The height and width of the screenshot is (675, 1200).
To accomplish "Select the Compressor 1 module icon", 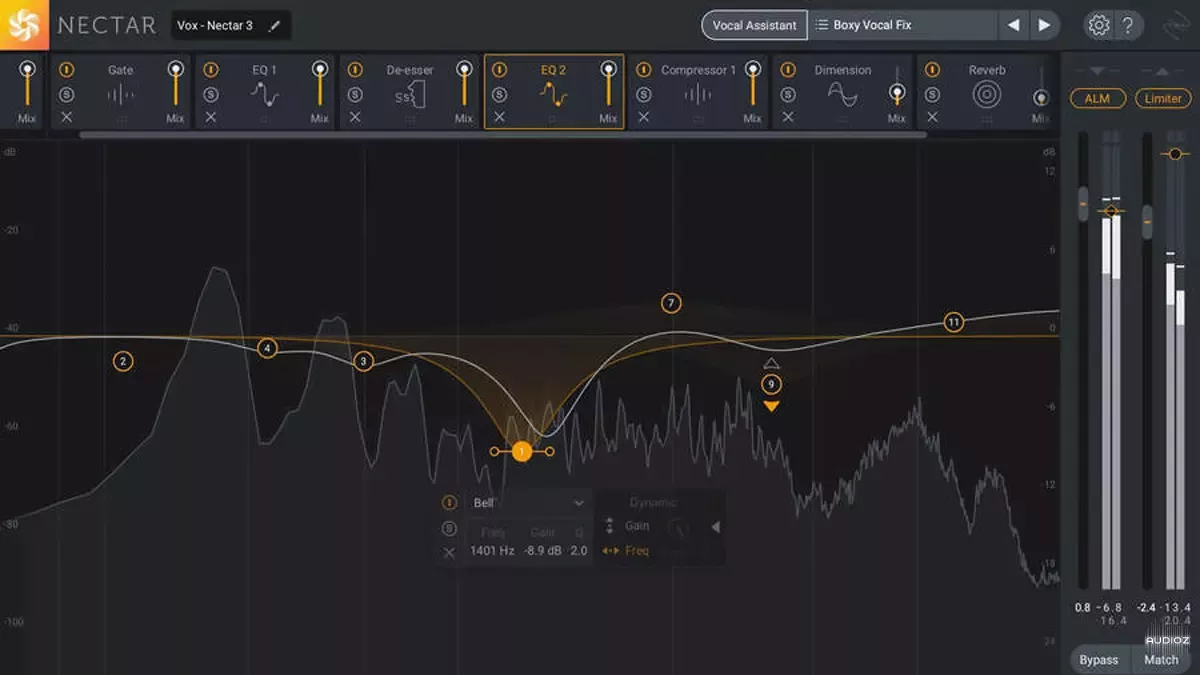I will click(x=697, y=96).
